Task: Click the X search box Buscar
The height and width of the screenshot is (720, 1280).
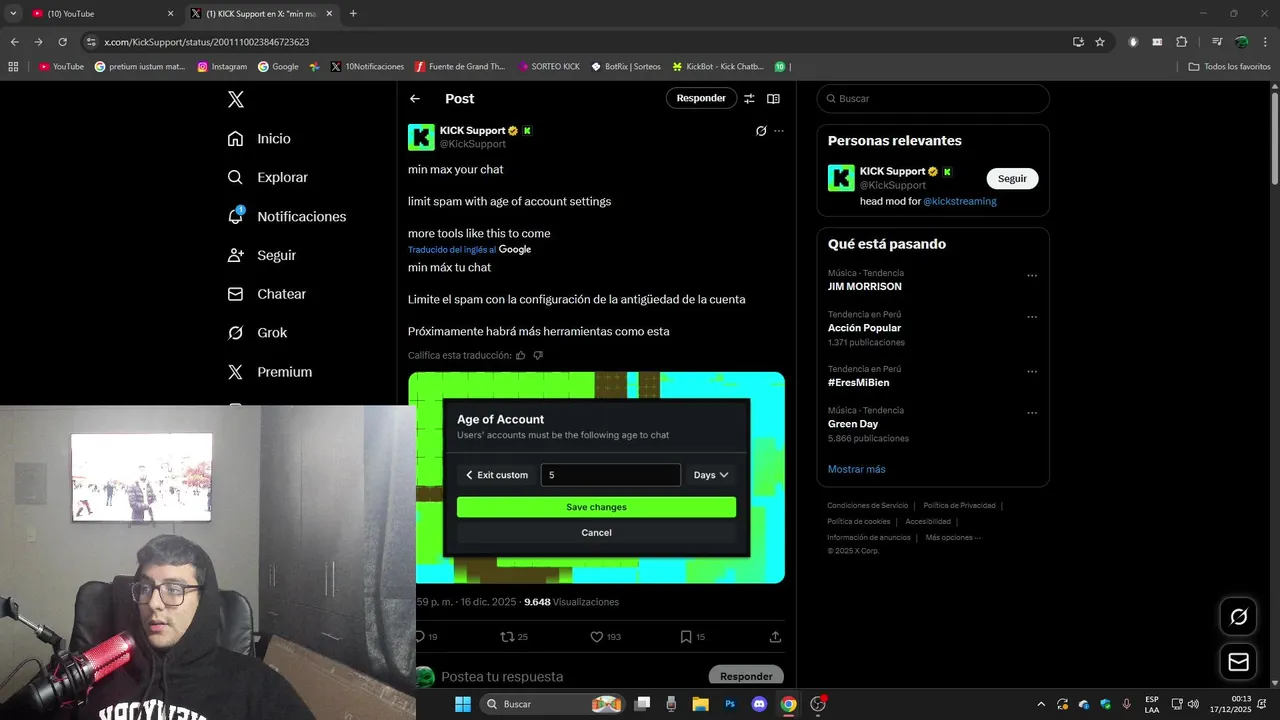Action: [933, 98]
